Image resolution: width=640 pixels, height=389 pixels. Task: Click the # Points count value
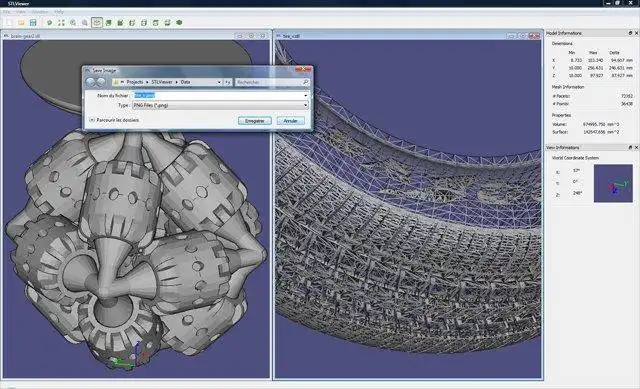[627, 104]
